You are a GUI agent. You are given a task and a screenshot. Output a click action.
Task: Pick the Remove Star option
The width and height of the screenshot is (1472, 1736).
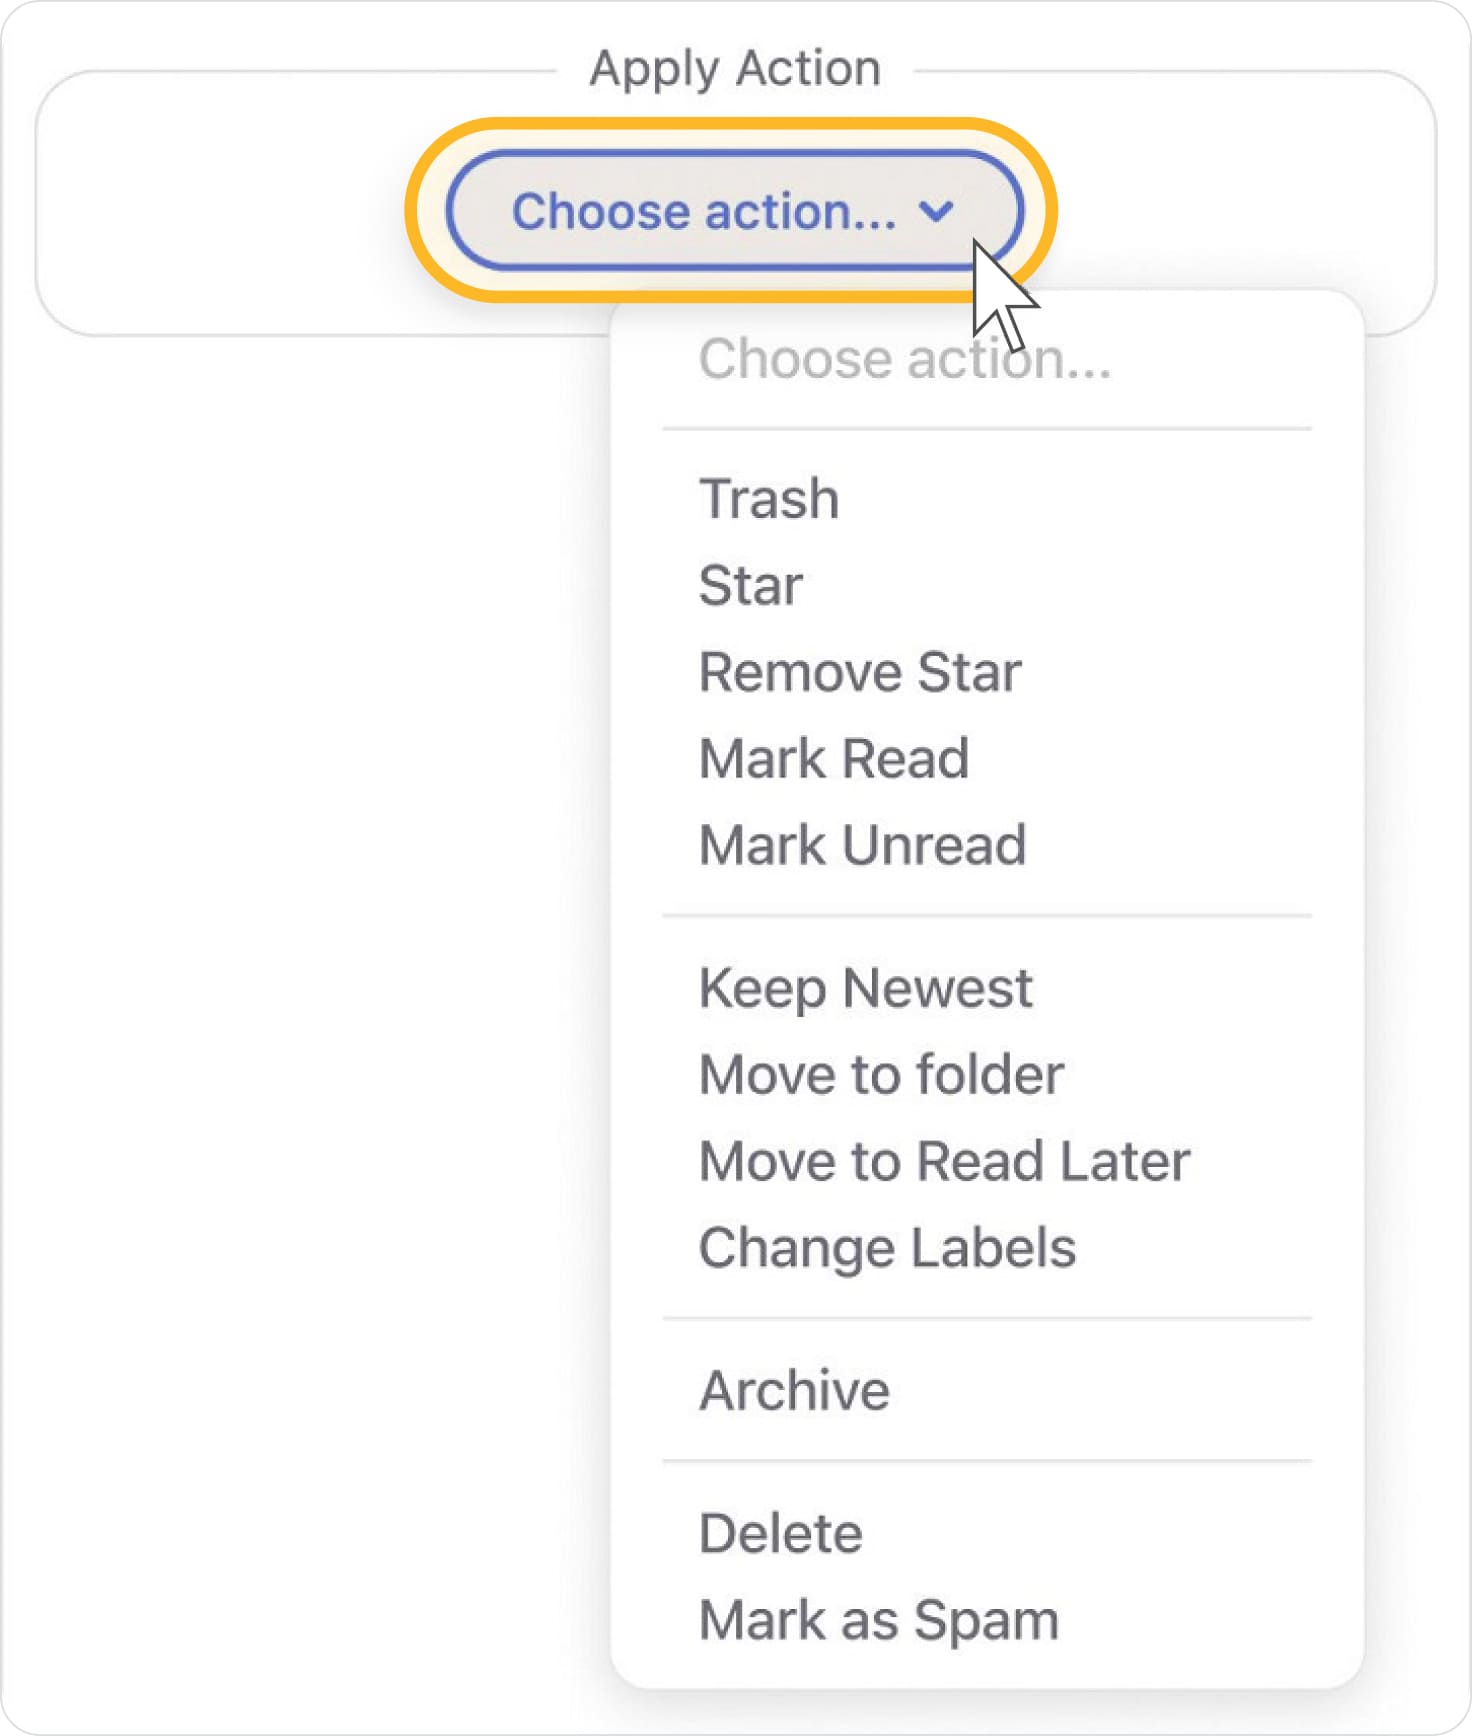pyautogui.click(x=860, y=672)
